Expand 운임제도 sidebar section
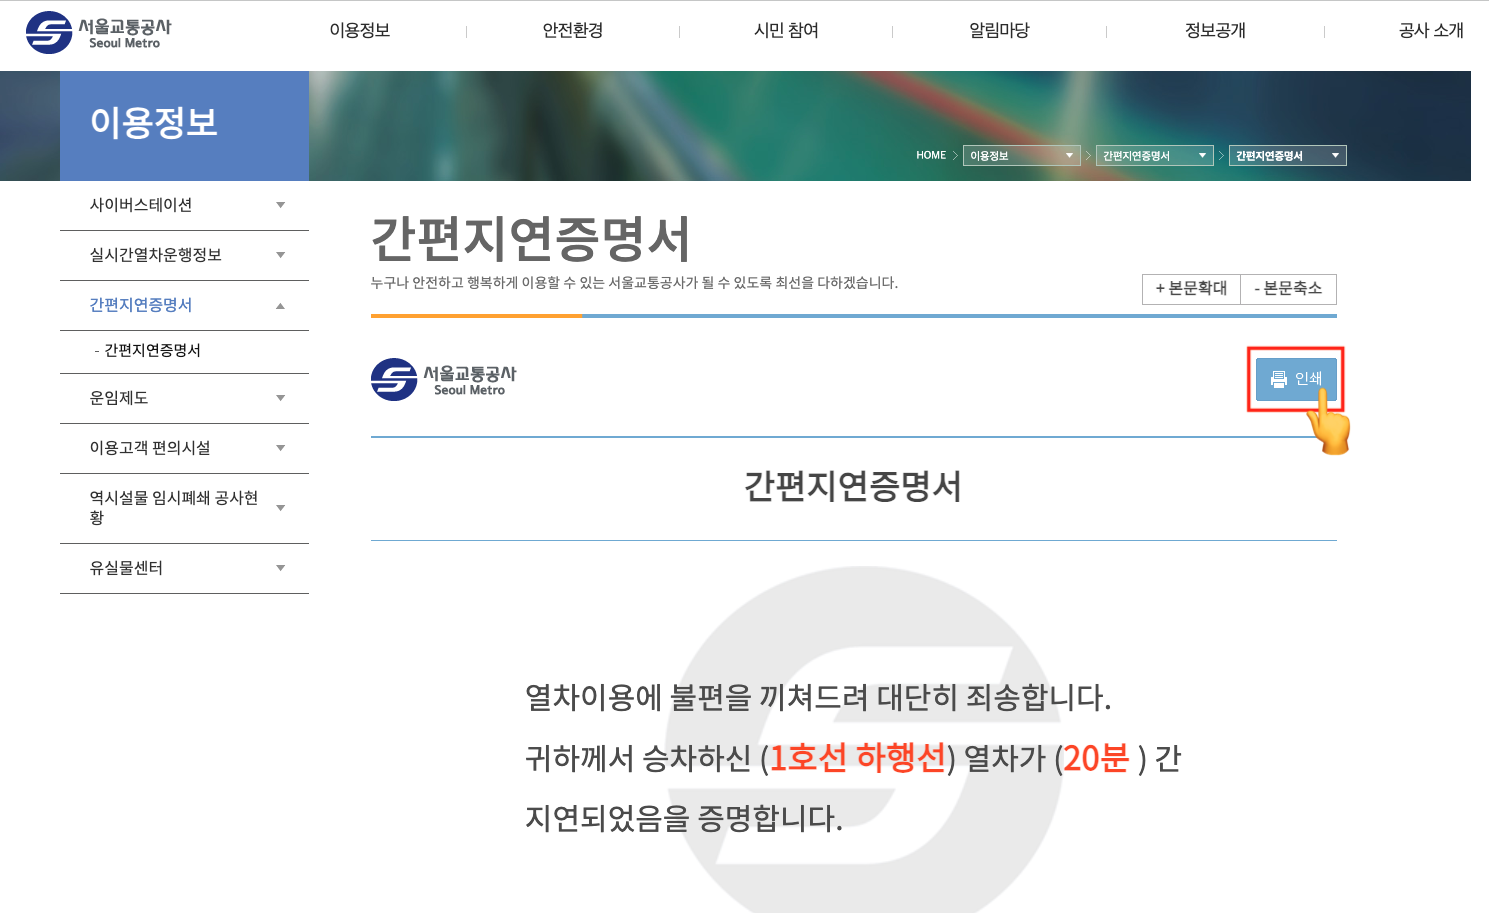The width and height of the screenshot is (1489, 913). pos(184,398)
